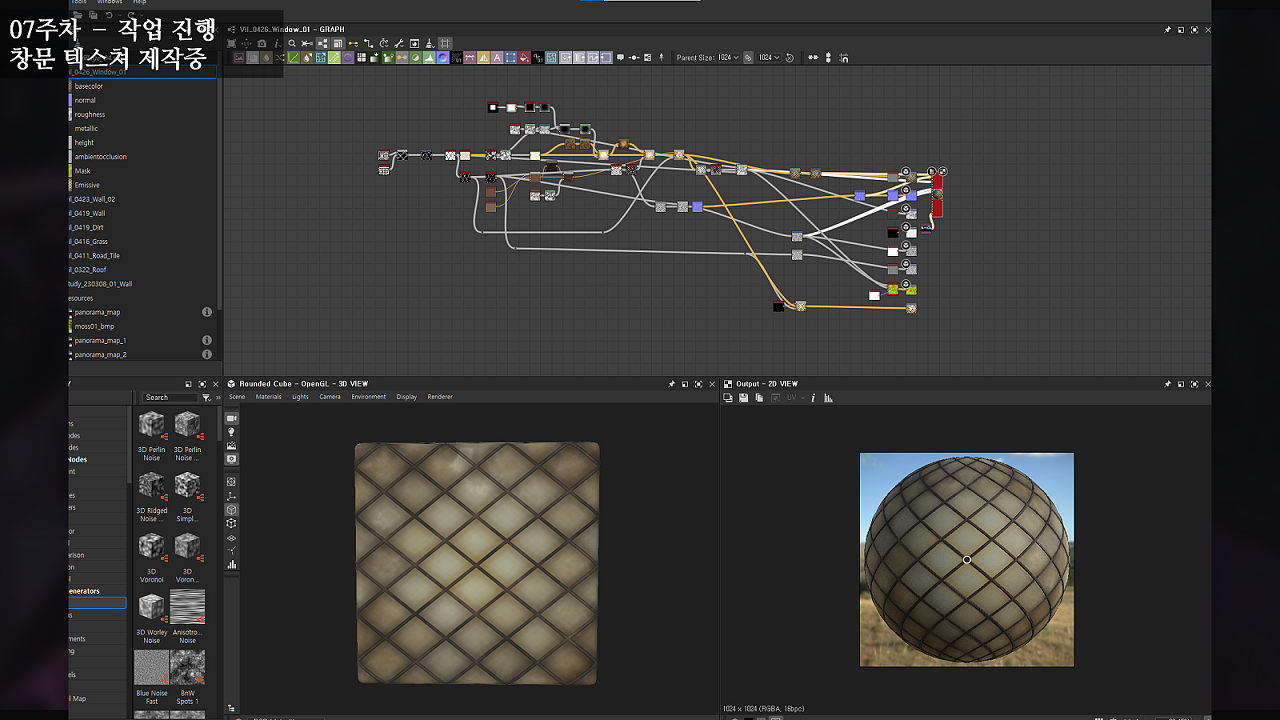Reset parent size with the circular arrow icon
Screen dimensions: 1280x720
[789, 57]
